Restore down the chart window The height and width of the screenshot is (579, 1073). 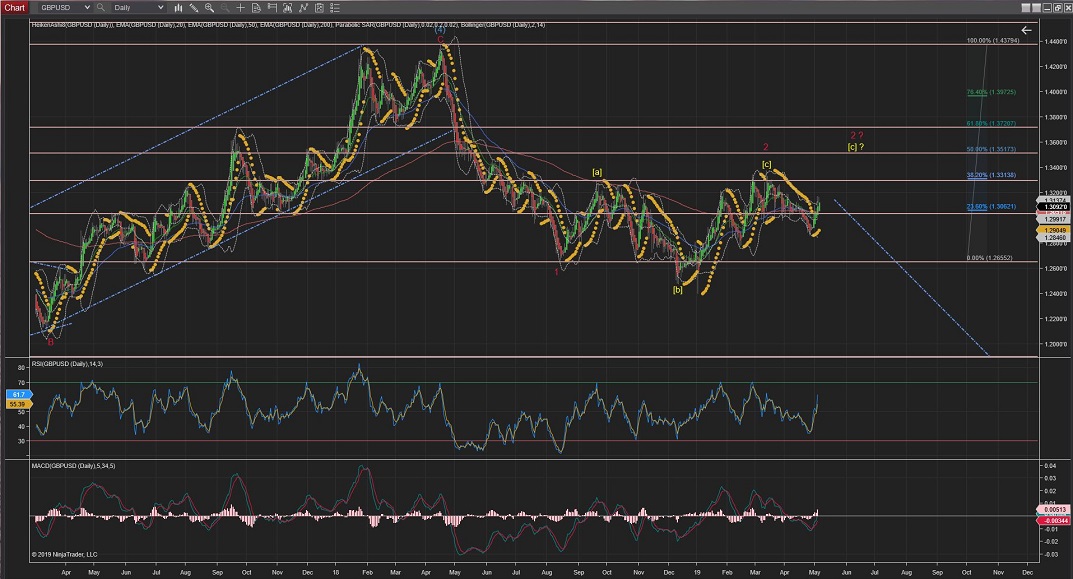click(x=1059, y=8)
